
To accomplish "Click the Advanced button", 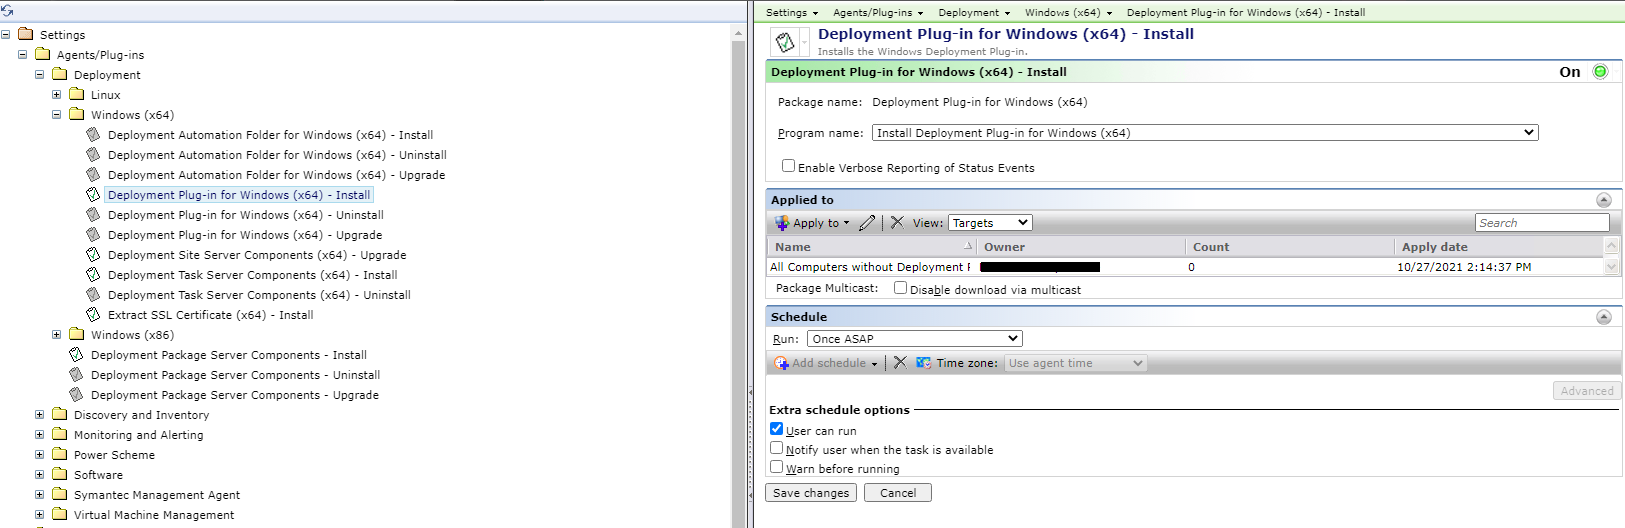I will pyautogui.click(x=1587, y=391).
